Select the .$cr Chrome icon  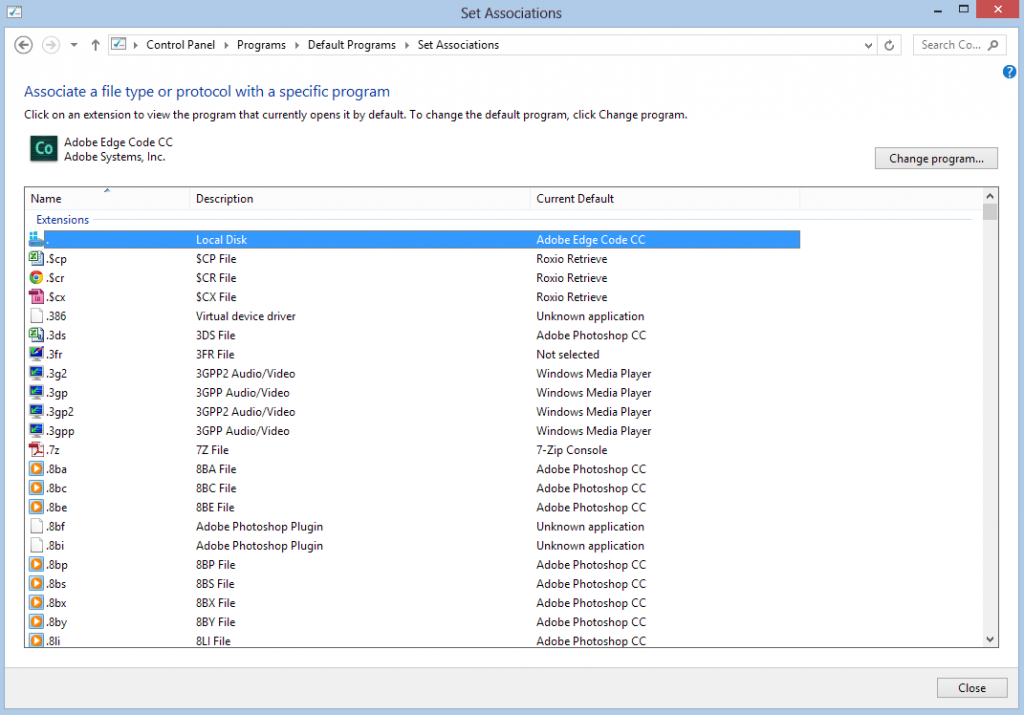[x=36, y=278]
